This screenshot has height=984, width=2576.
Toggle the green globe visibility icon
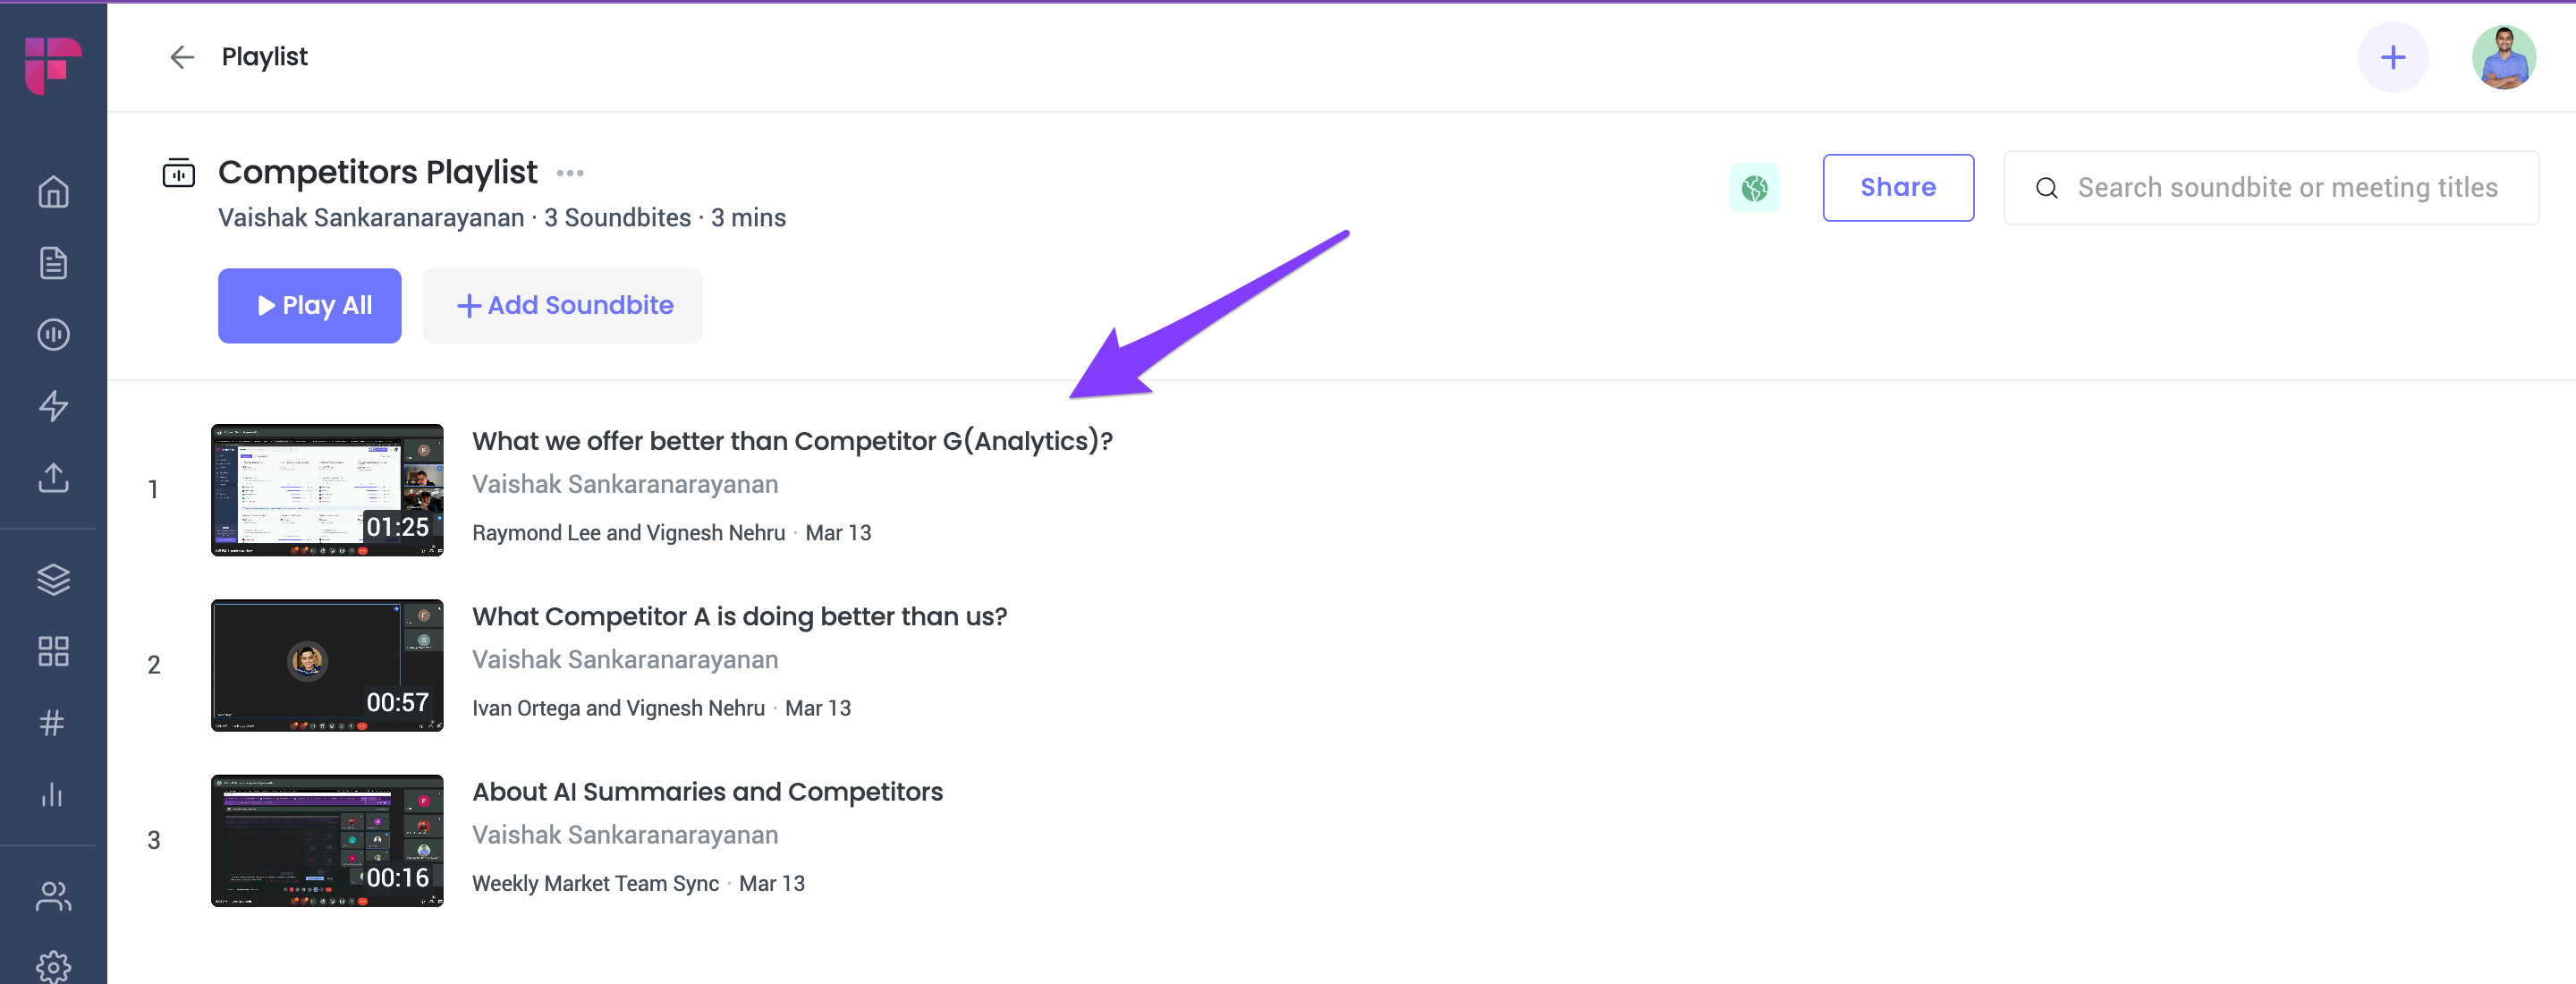coord(1754,188)
